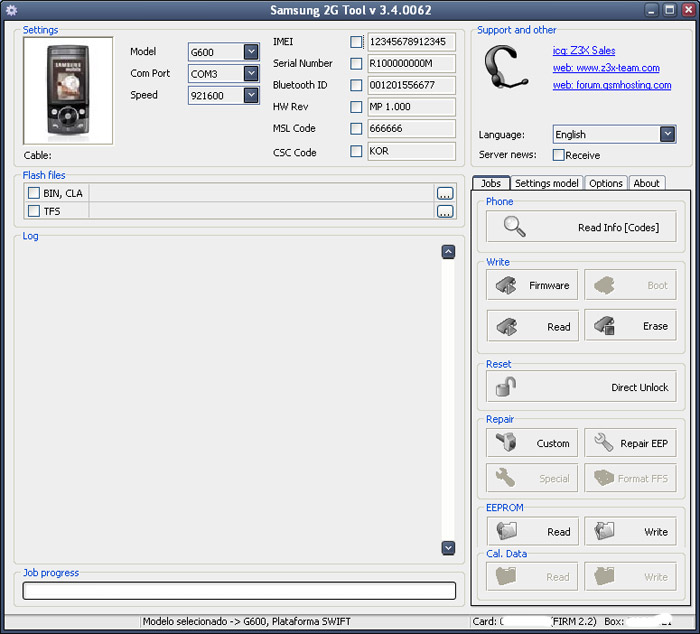Click the headset support icon
This screenshot has width=700, height=634.
(505, 67)
